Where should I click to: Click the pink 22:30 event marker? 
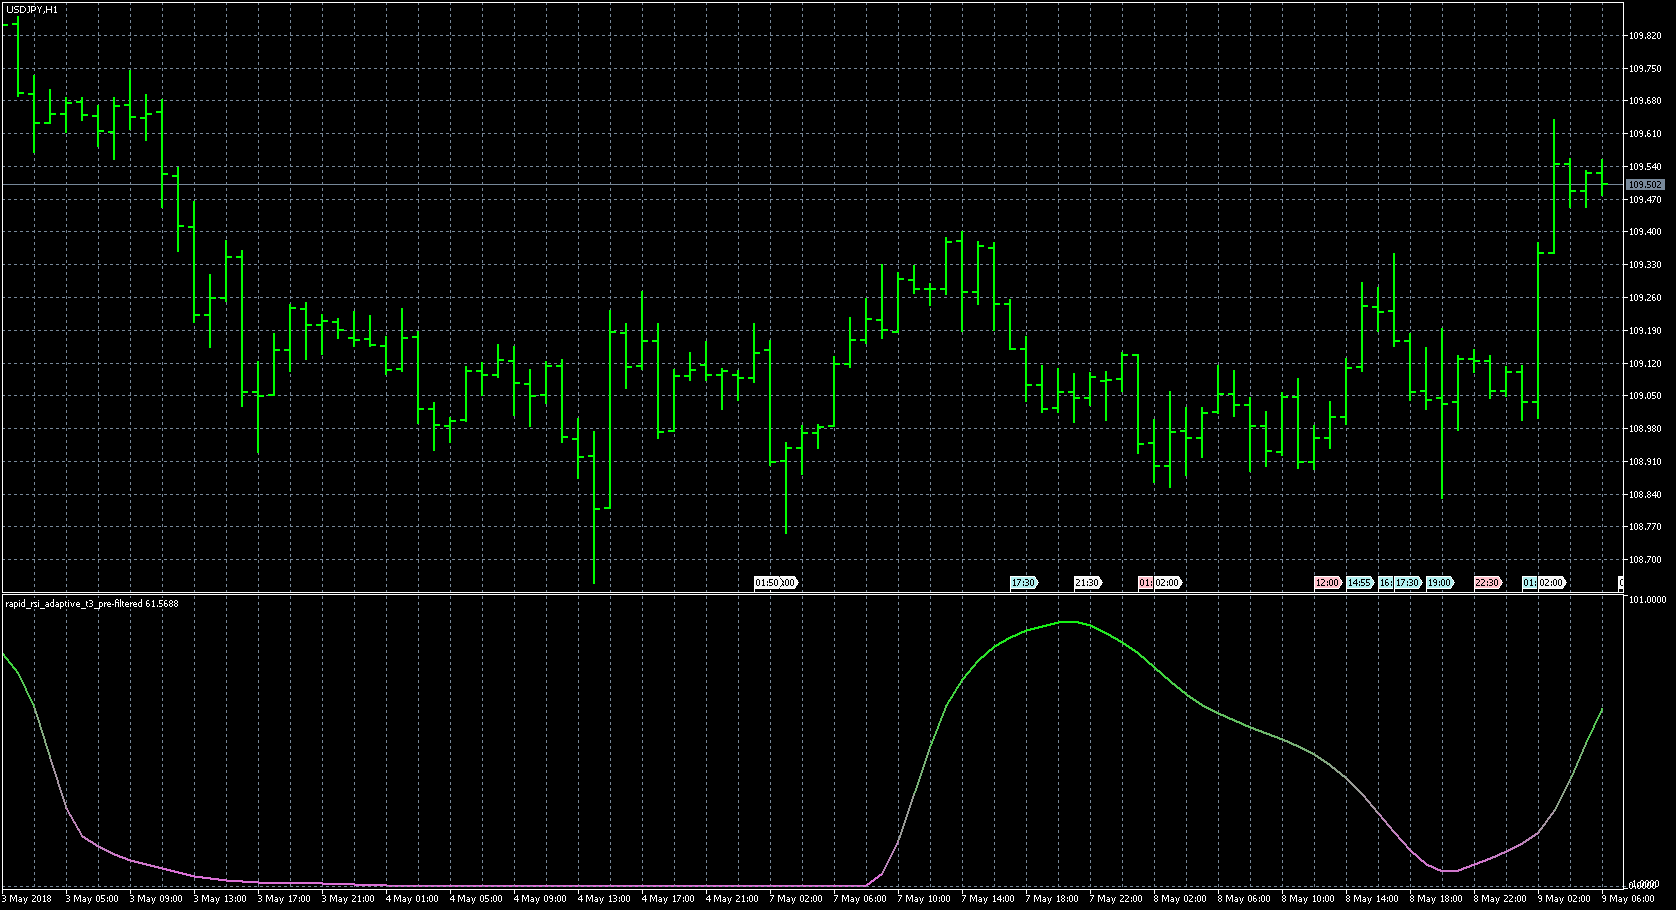1487,582
